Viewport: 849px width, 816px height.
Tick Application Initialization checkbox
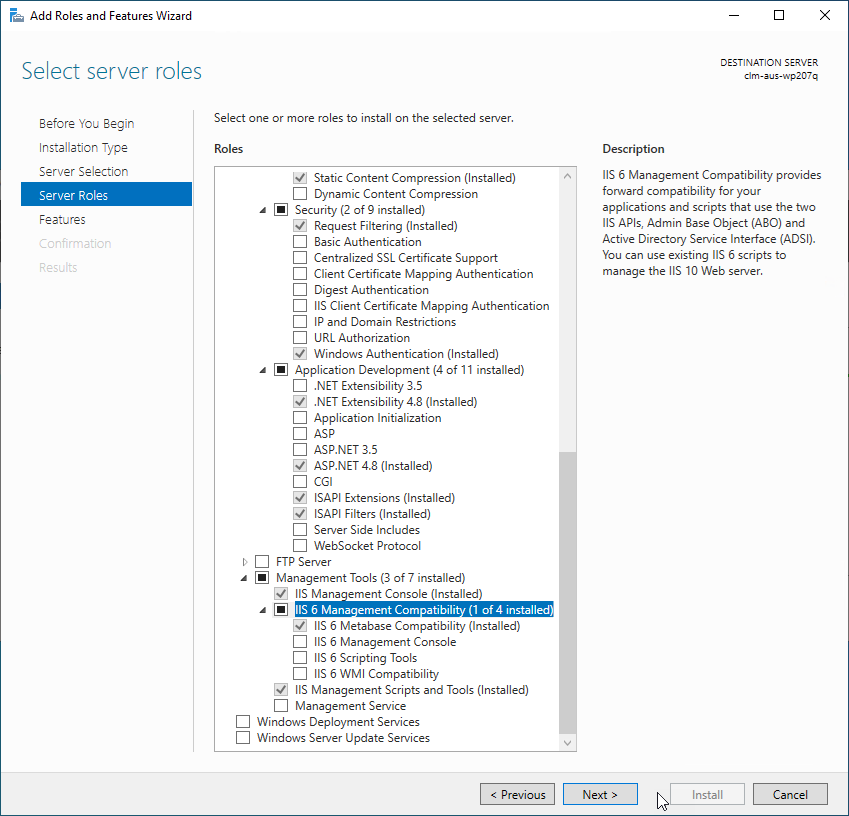click(x=300, y=417)
